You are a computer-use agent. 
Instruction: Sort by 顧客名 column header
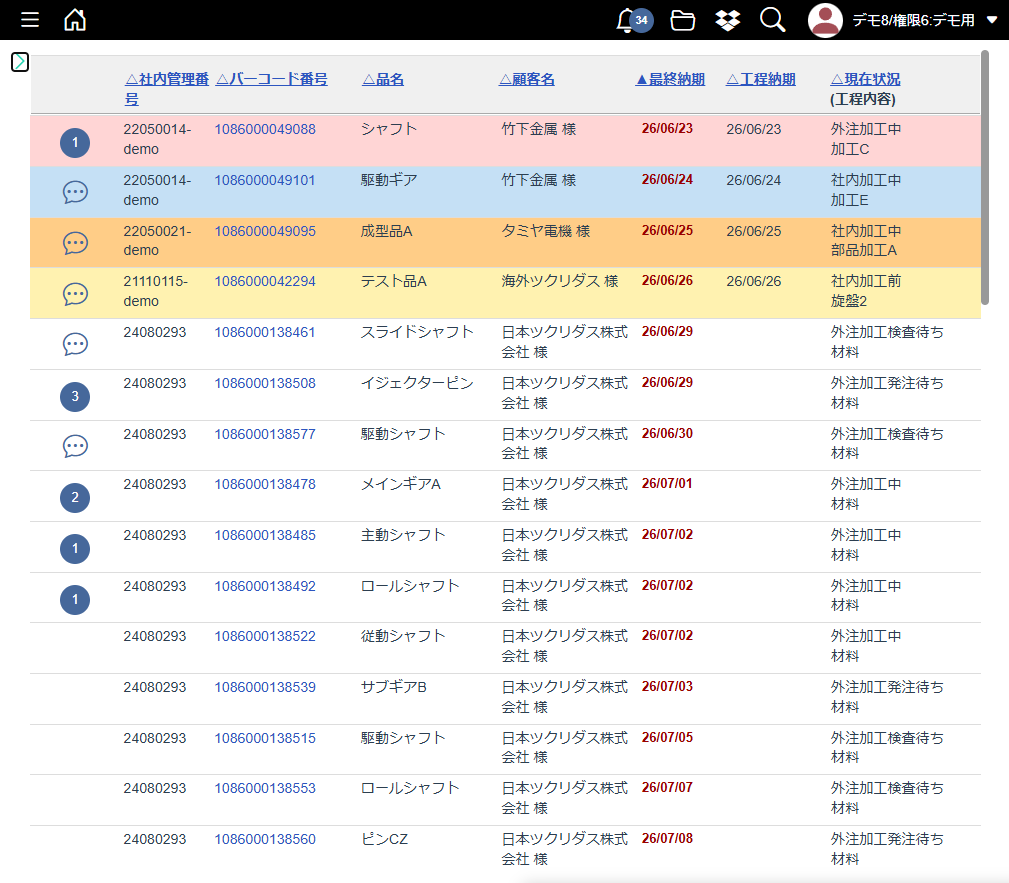(526, 79)
